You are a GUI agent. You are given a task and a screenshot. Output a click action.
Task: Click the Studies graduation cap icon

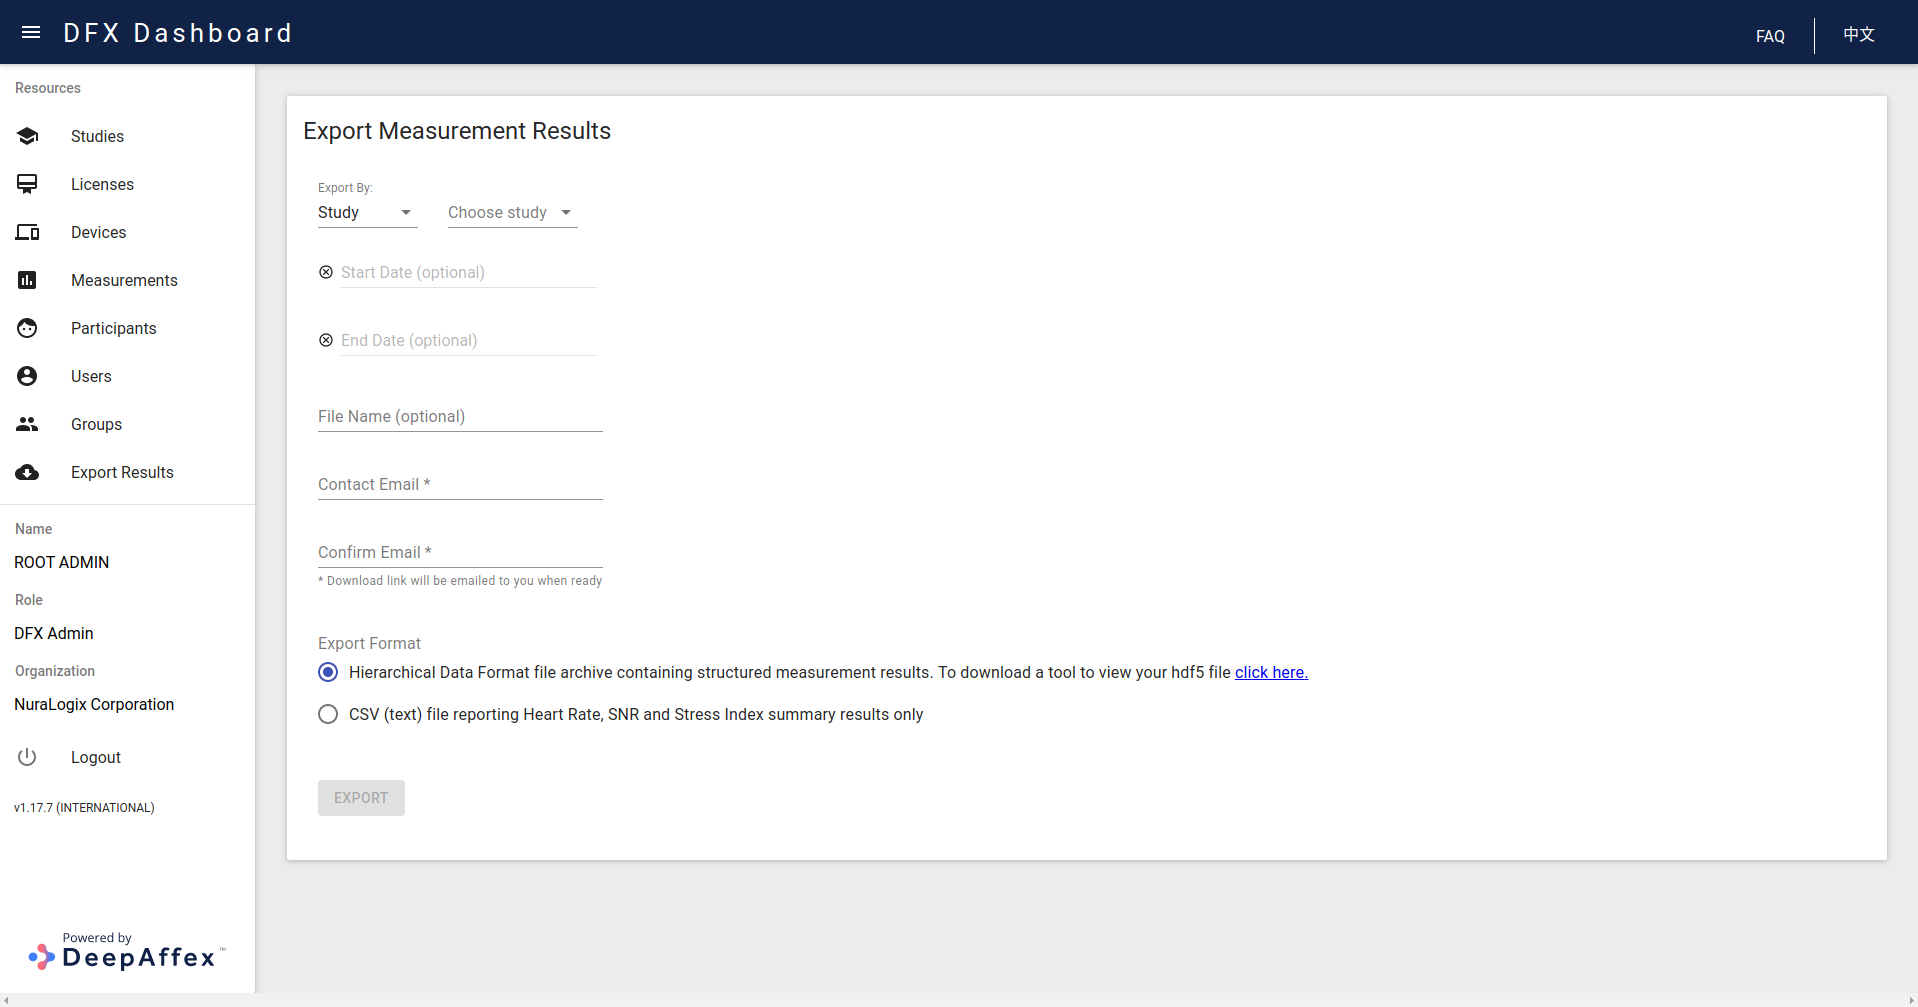click(28, 136)
